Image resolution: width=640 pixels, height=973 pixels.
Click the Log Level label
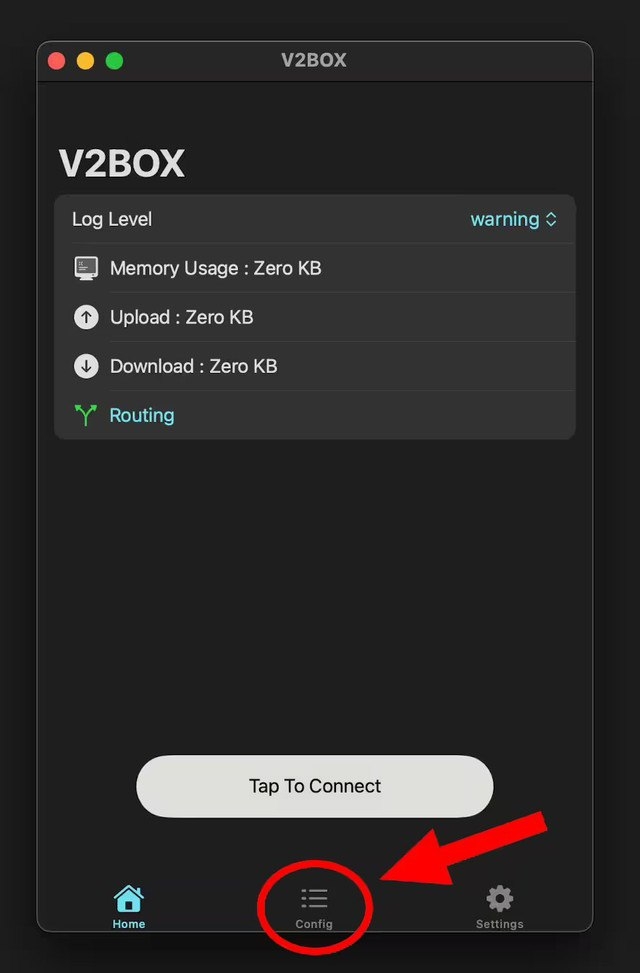click(112, 219)
